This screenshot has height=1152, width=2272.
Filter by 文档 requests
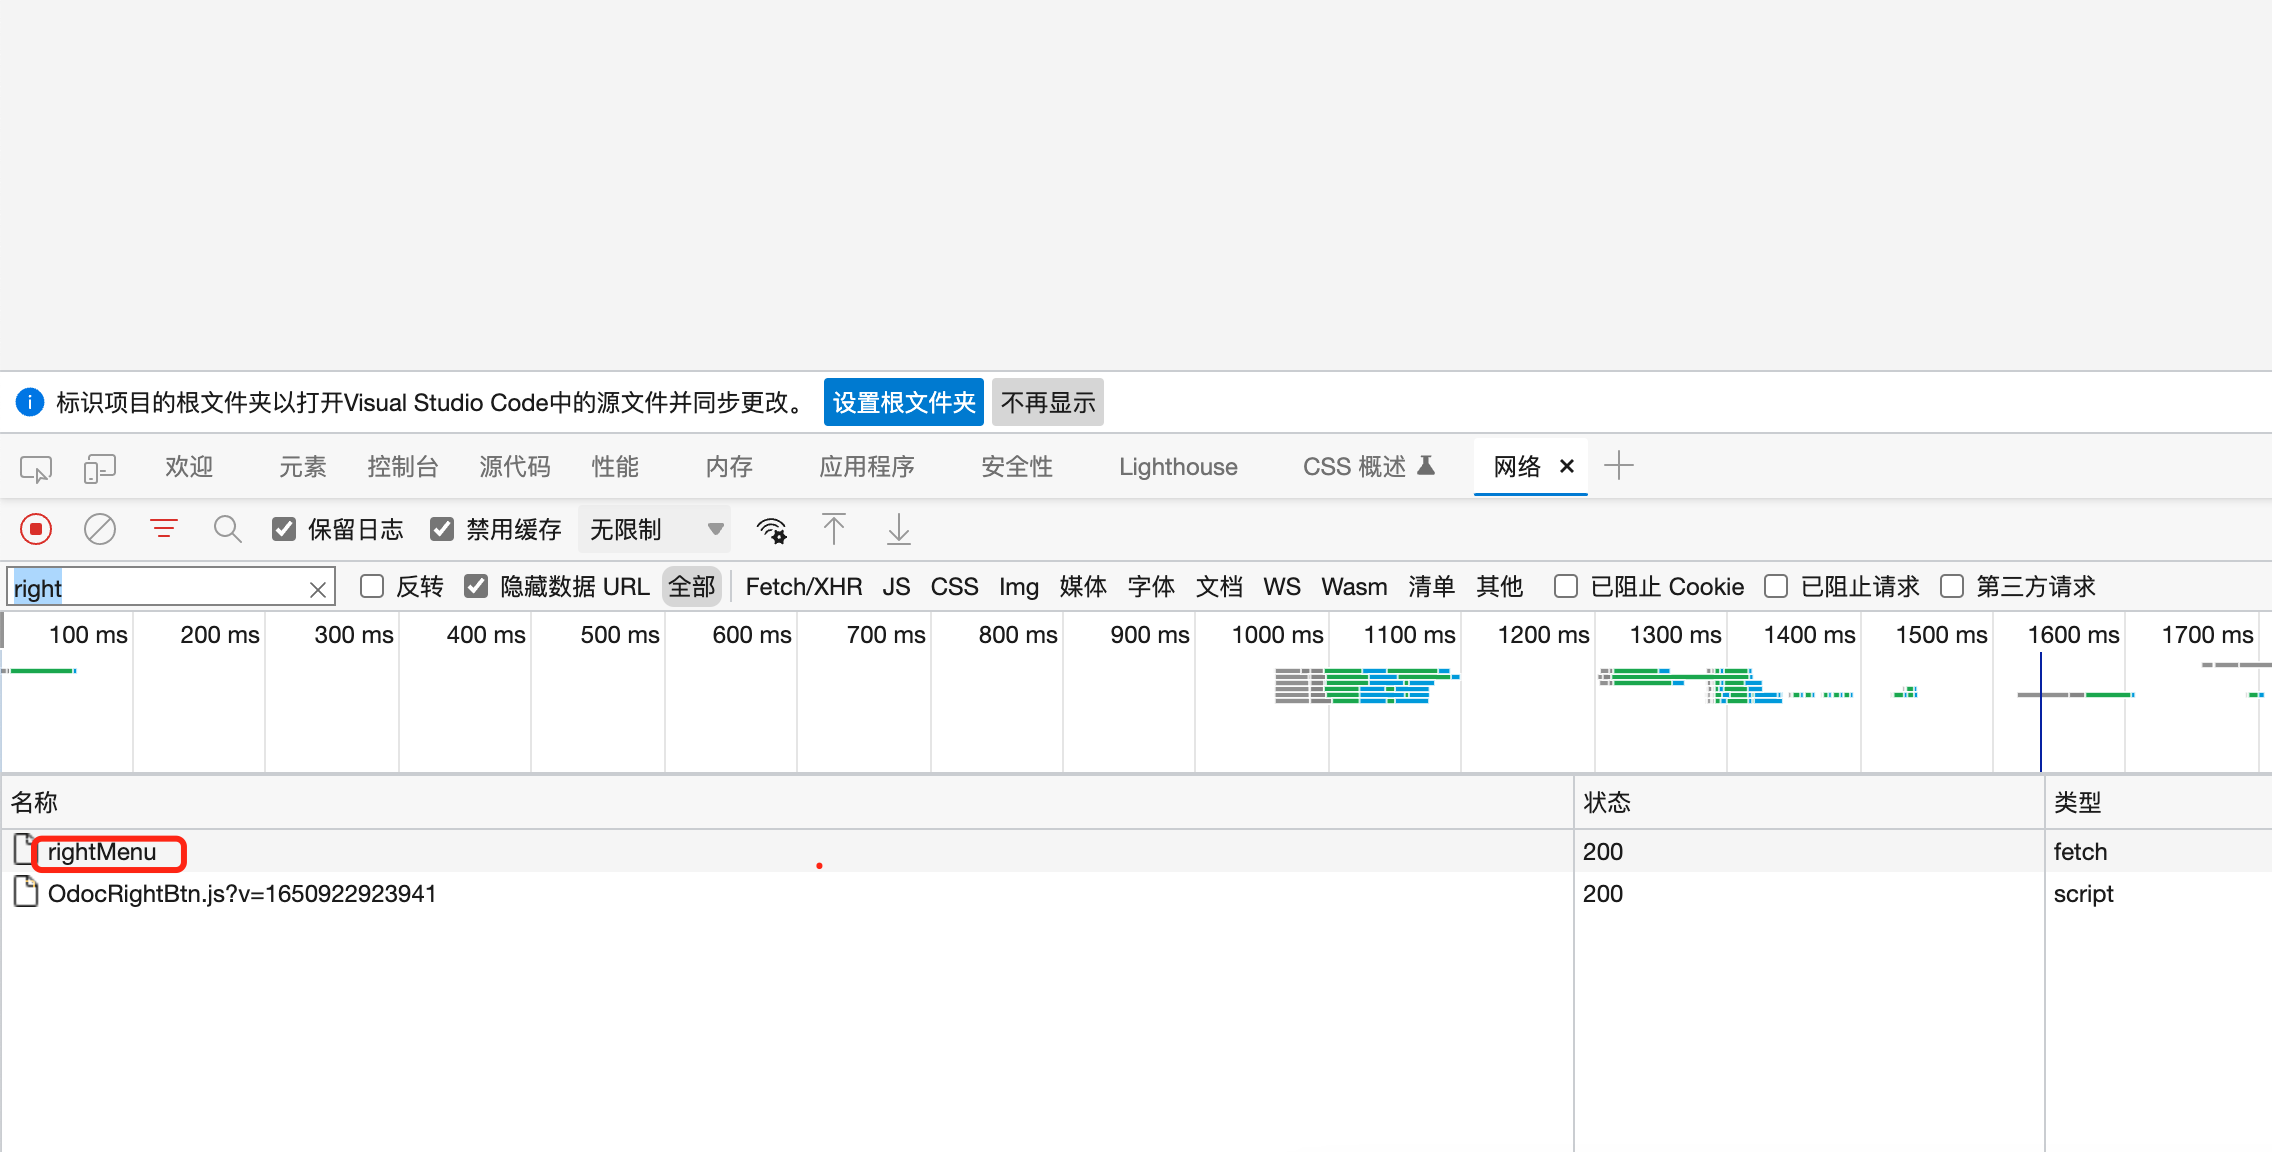(1219, 586)
